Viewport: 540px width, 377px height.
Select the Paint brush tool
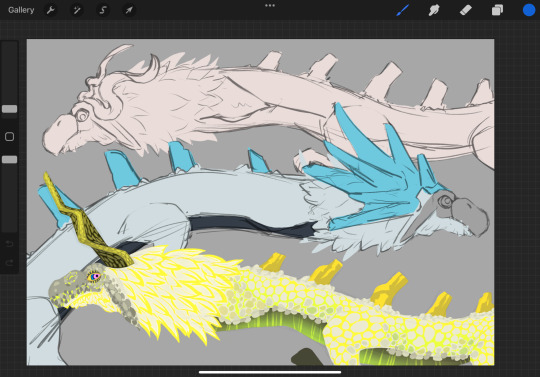403,10
